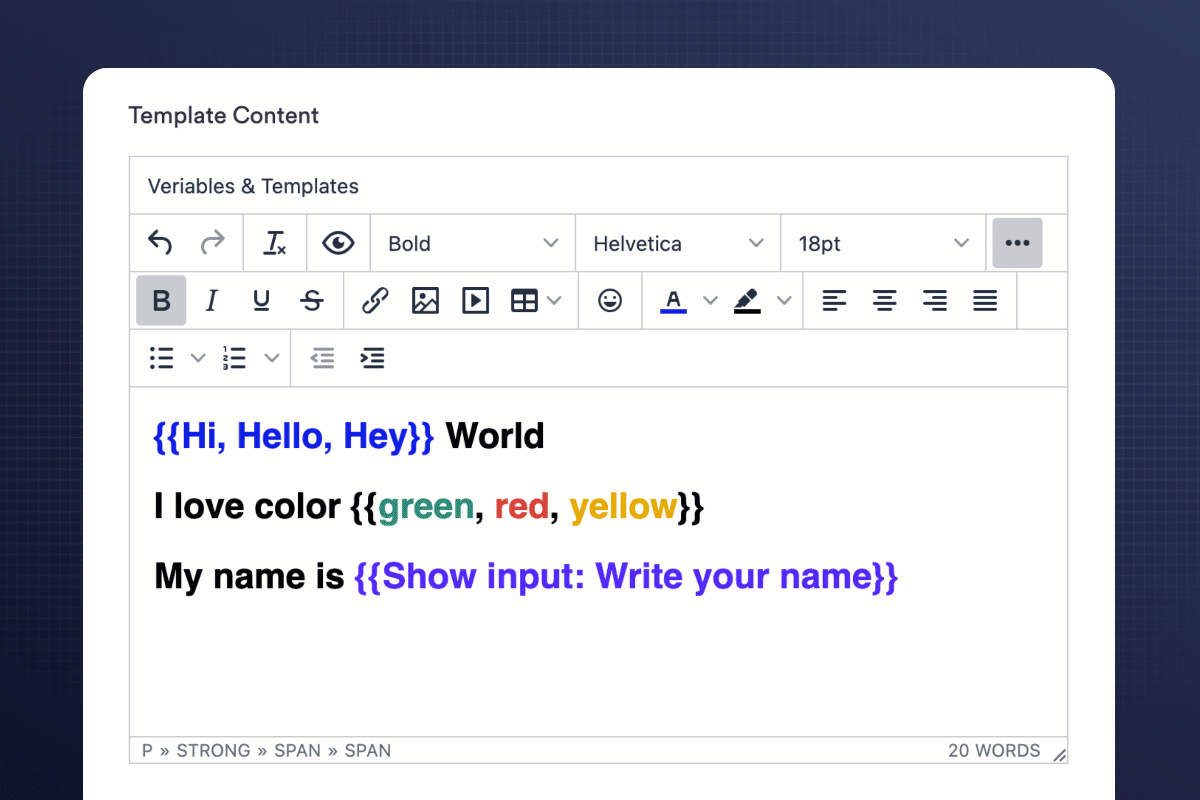Image resolution: width=1200 pixels, height=800 pixels.
Task: Click the table icon
Action: coord(524,301)
